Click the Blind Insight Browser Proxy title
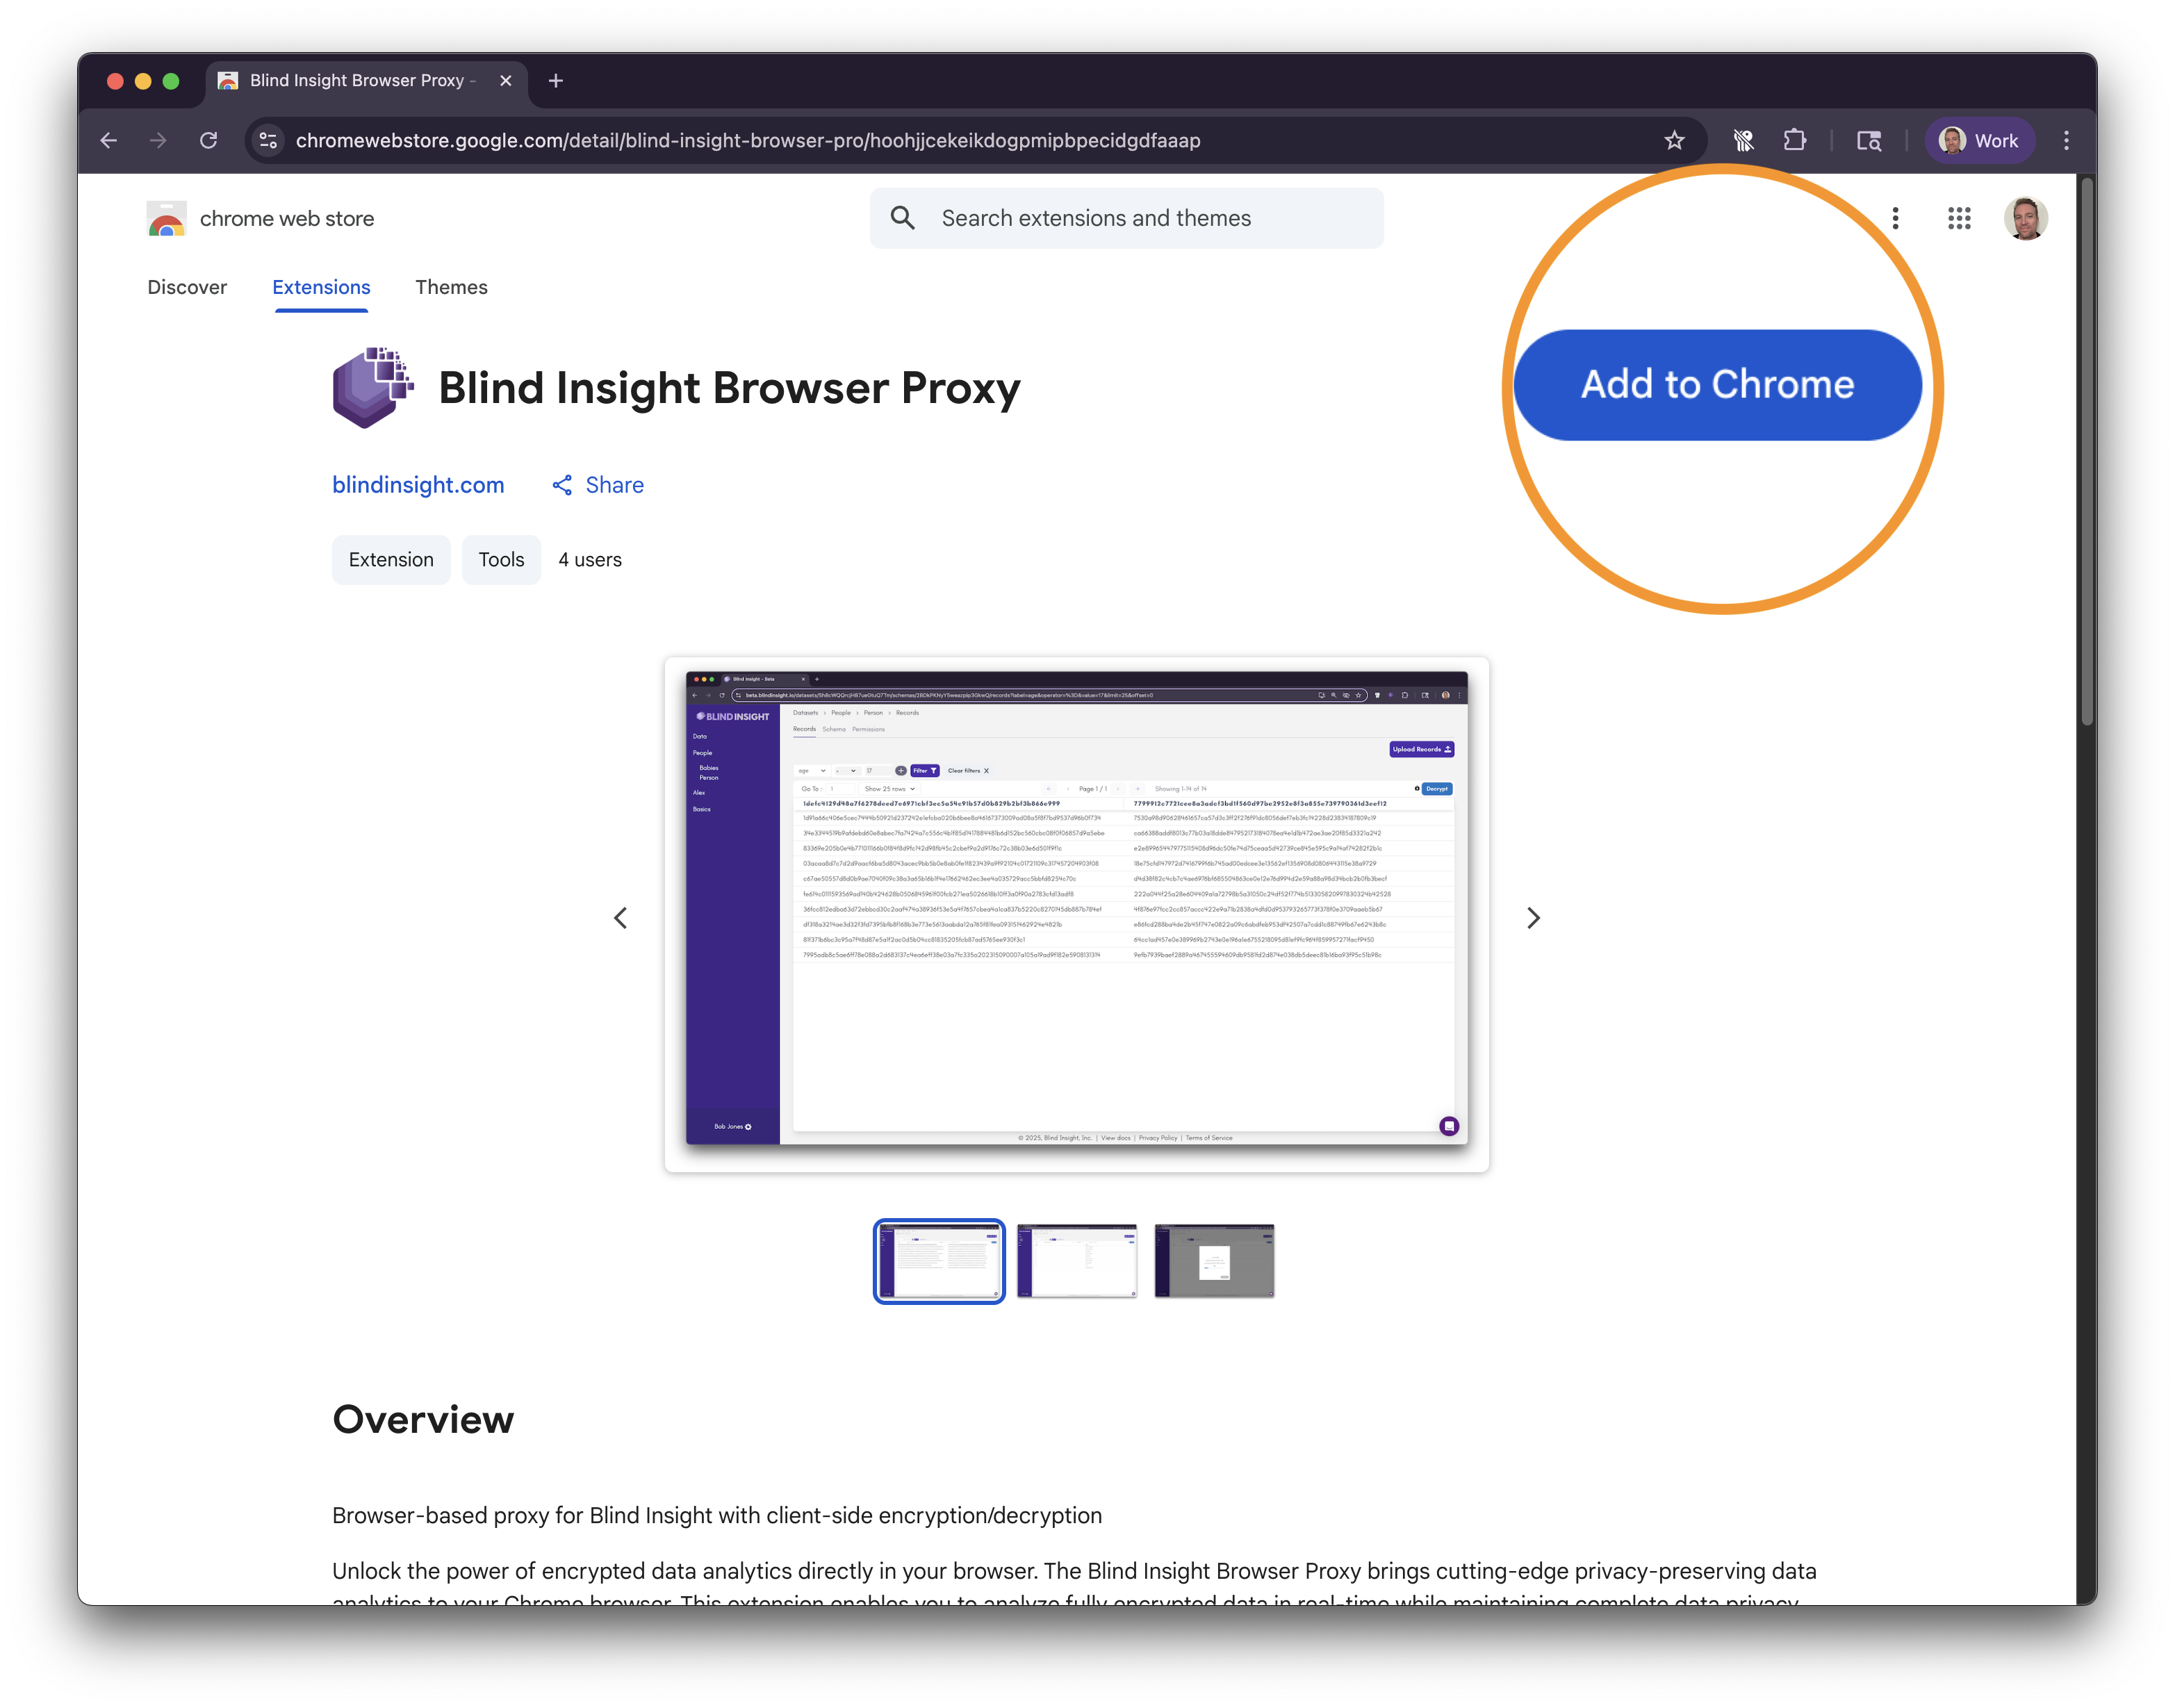The width and height of the screenshot is (2175, 1708). [729, 388]
